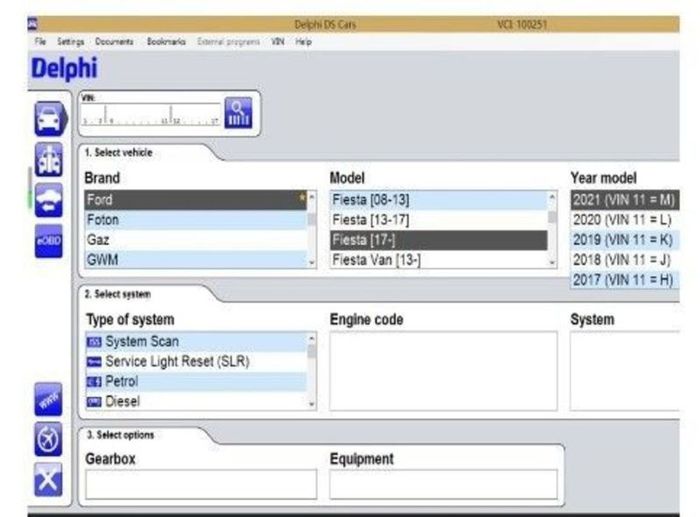Click the app icon in title bar

tap(32, 24)
